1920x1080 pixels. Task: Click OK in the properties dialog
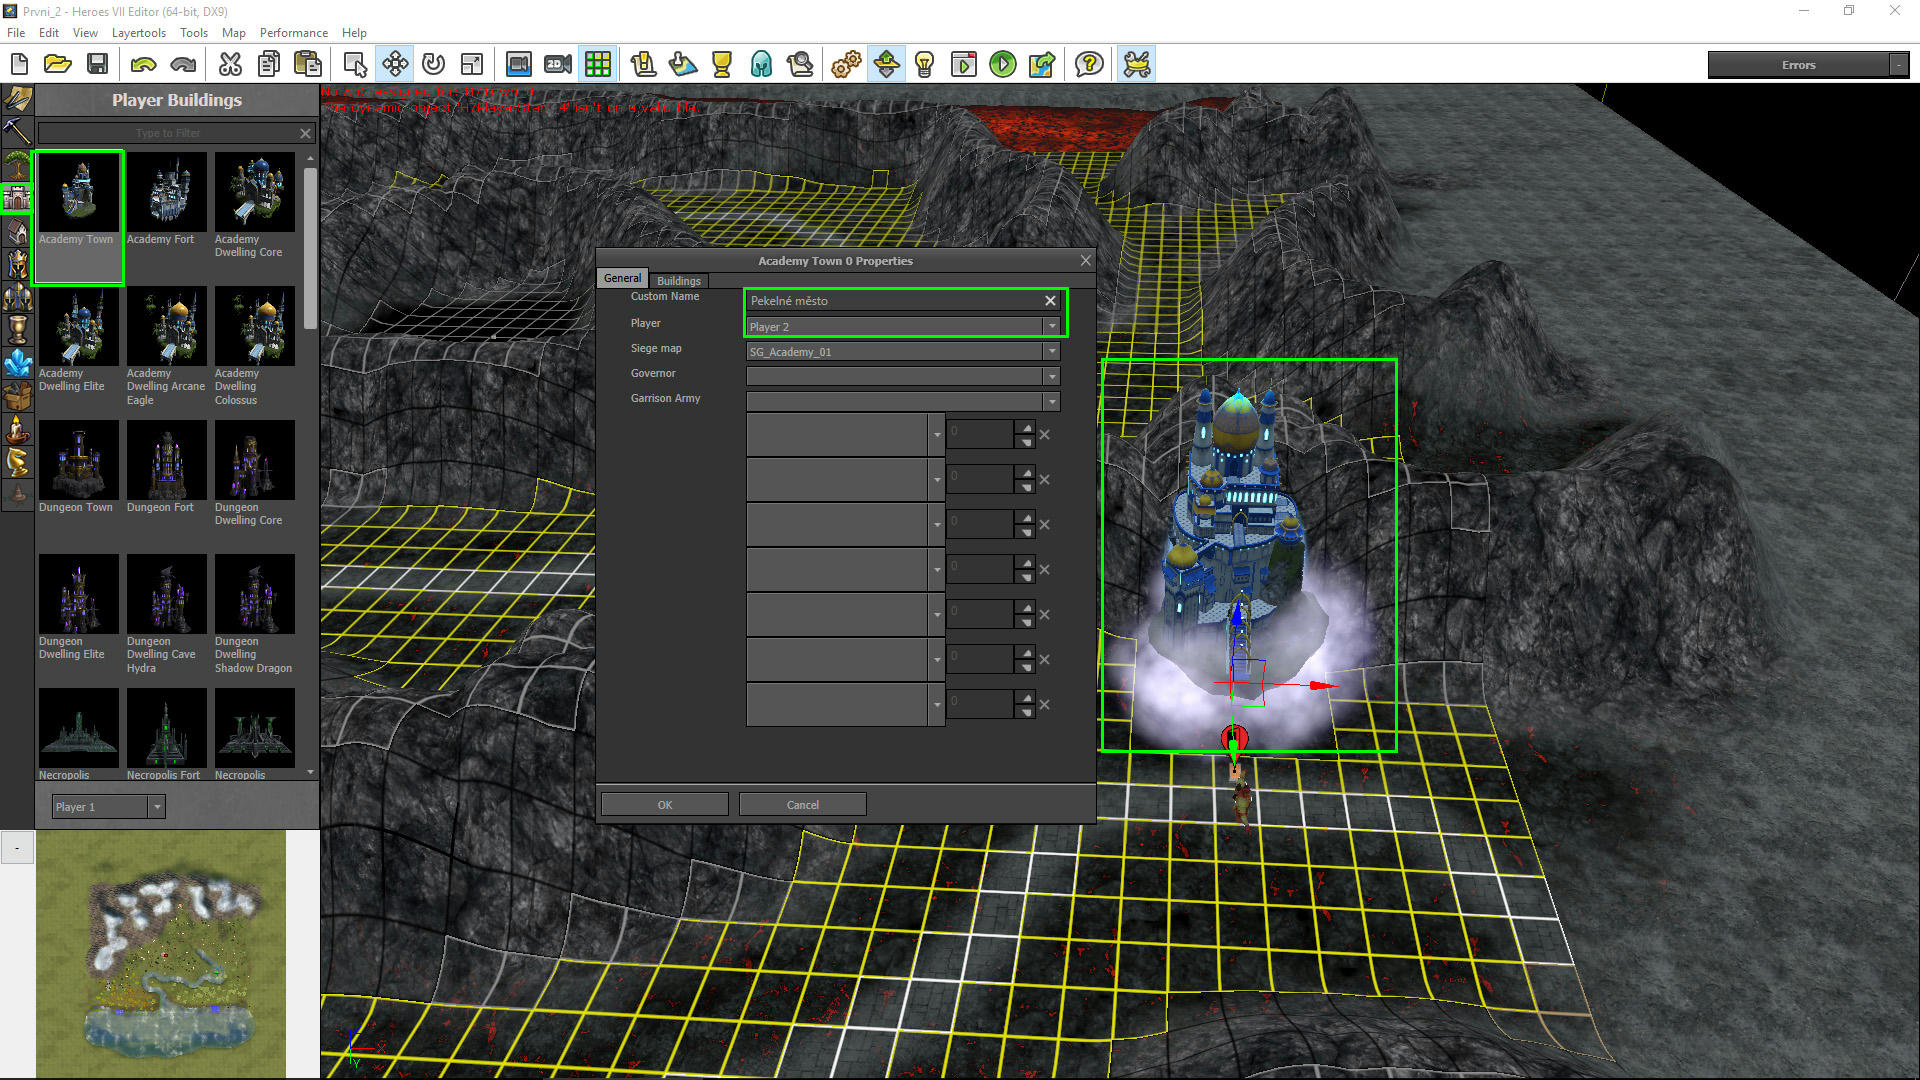pyautogui.click(x=665, y=805)
